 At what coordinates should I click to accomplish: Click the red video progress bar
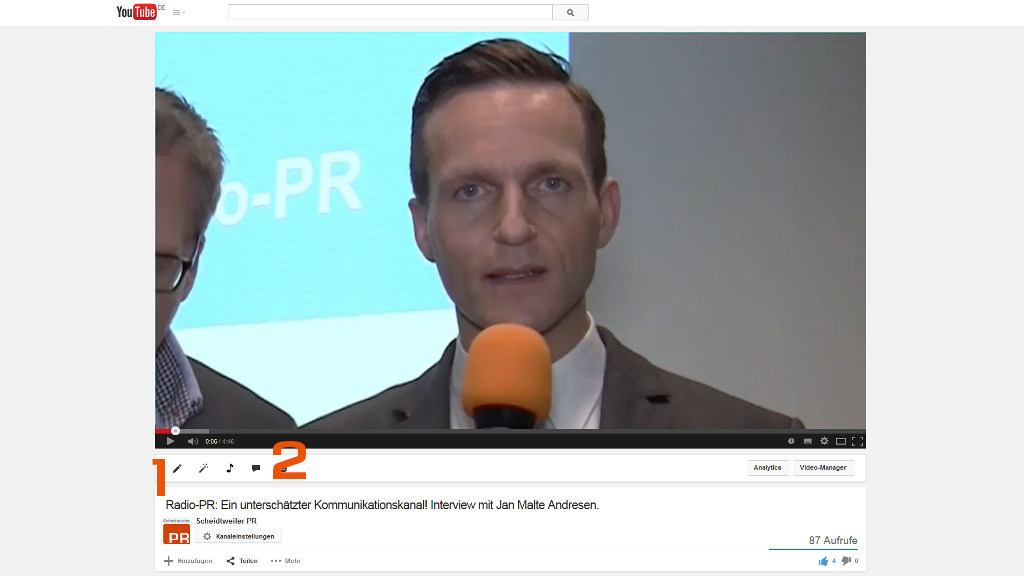(x=163, y=429)
